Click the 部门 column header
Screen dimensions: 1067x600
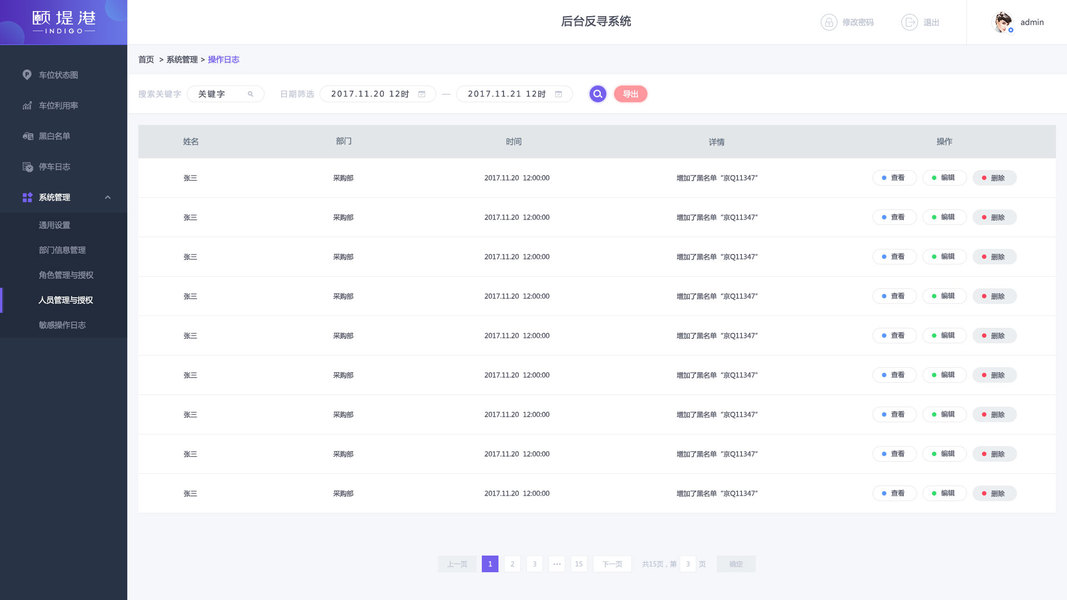344,141
